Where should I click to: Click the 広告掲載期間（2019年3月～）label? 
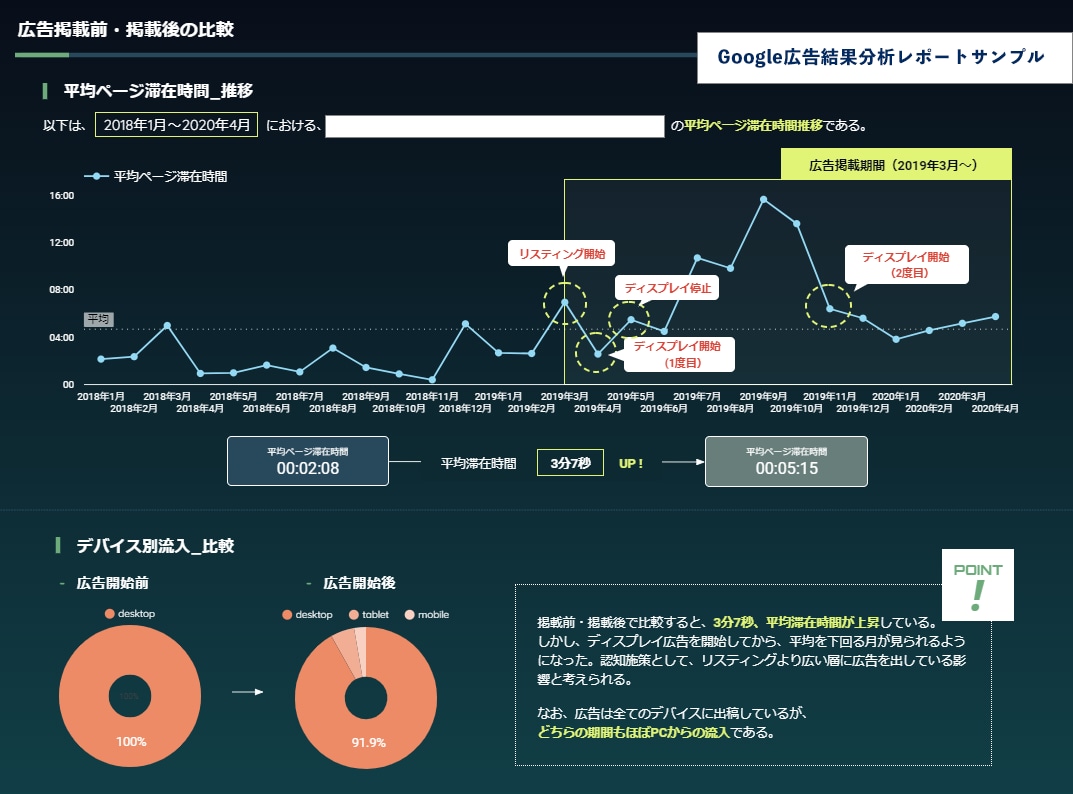click(x=896, y=165)
